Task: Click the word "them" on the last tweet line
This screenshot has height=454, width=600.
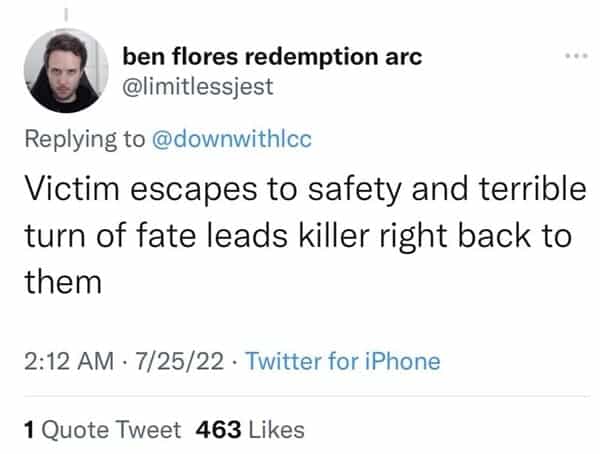Action: [x=62, y=283]
